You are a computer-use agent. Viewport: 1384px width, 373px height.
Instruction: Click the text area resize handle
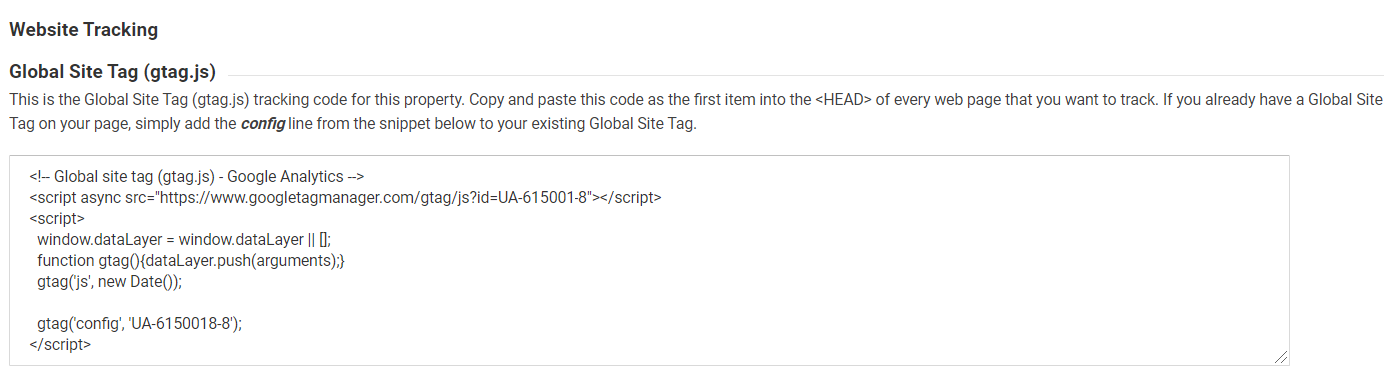tap(1281, 356)
